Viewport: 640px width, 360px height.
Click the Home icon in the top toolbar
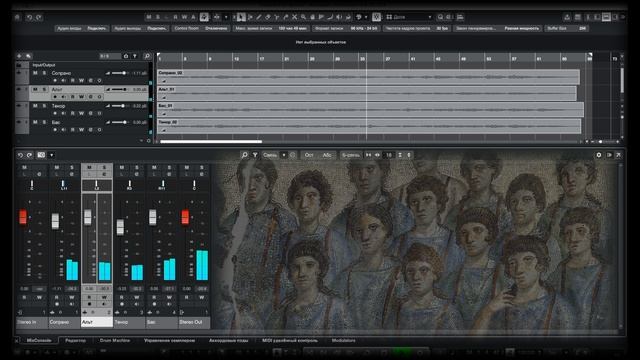click(x=17, y=17)
